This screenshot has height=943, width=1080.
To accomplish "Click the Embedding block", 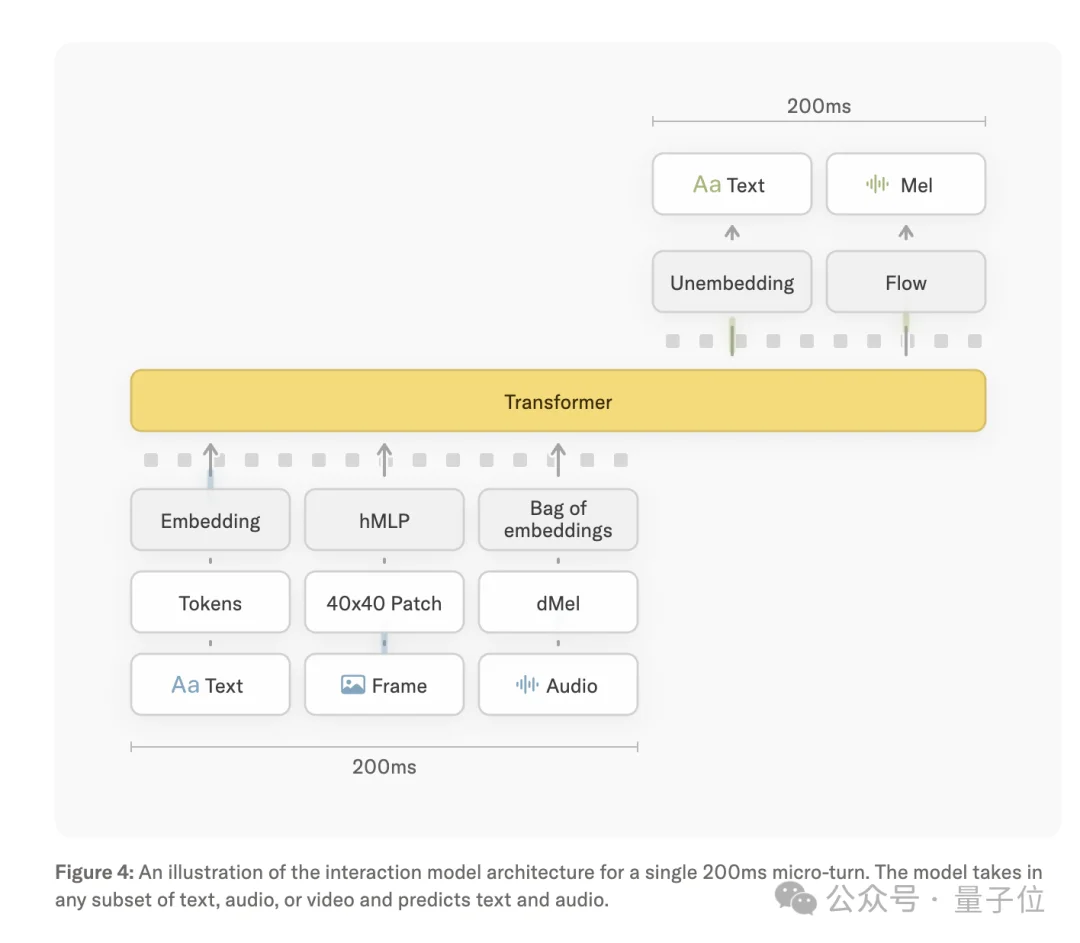I will tap(210, 520).
